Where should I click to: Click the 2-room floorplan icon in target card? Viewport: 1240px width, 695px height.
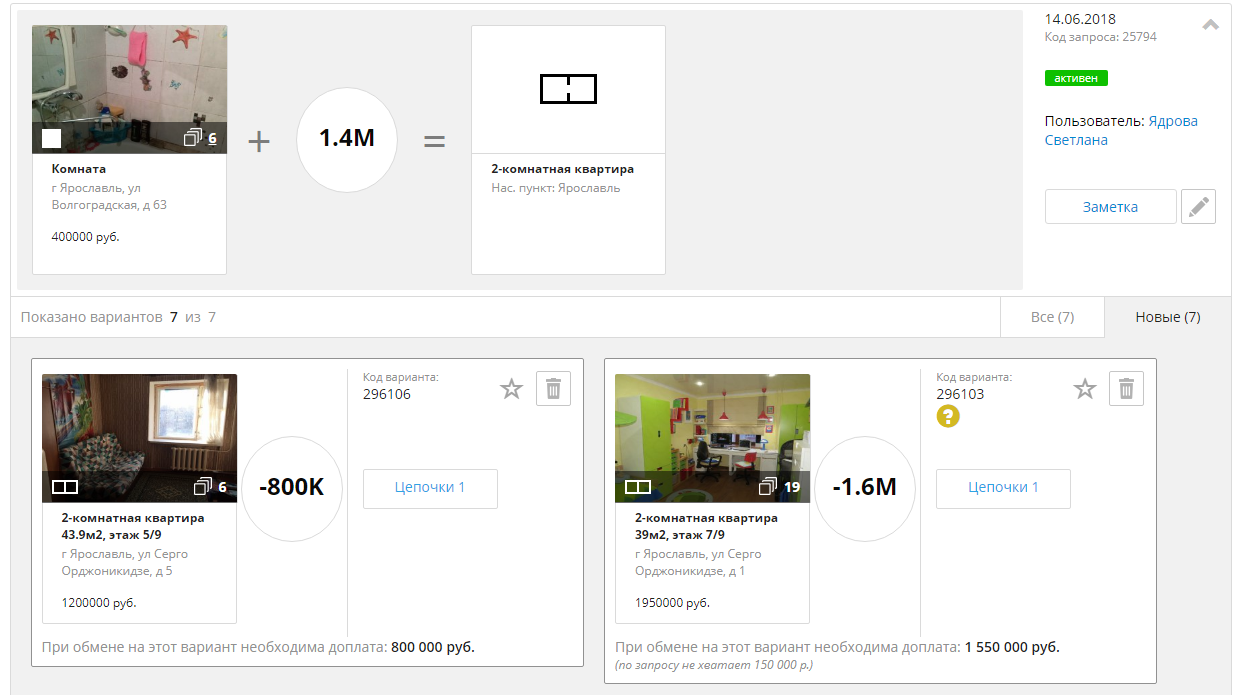click(x=568, y=89)
